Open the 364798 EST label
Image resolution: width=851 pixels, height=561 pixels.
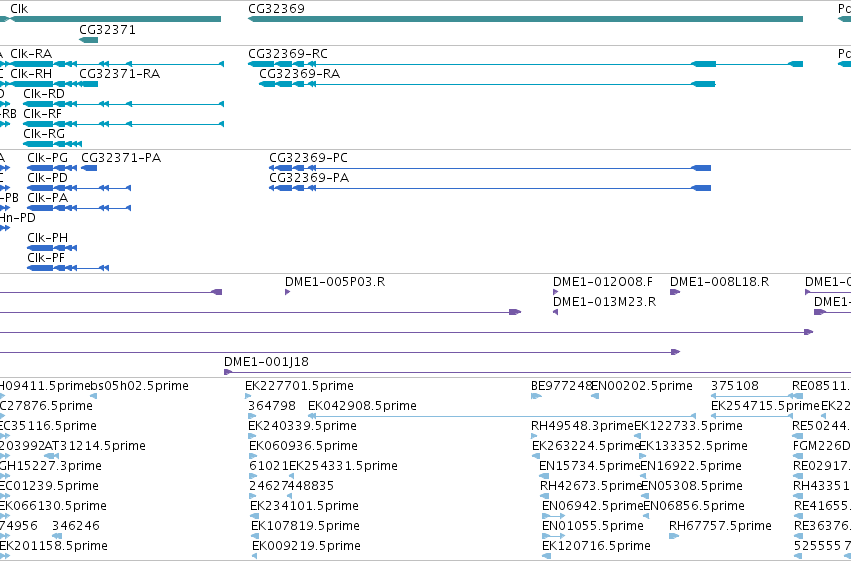(x=272, y=406)
